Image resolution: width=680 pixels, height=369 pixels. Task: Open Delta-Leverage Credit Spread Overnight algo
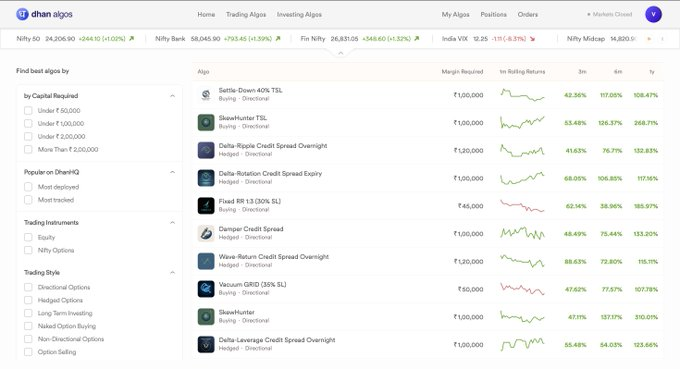(x=277, y=340)
